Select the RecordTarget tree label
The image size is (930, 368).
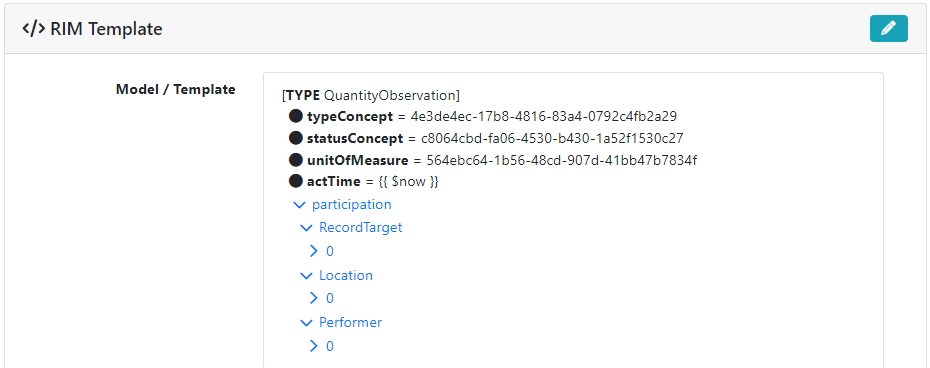tap(361, 227)
